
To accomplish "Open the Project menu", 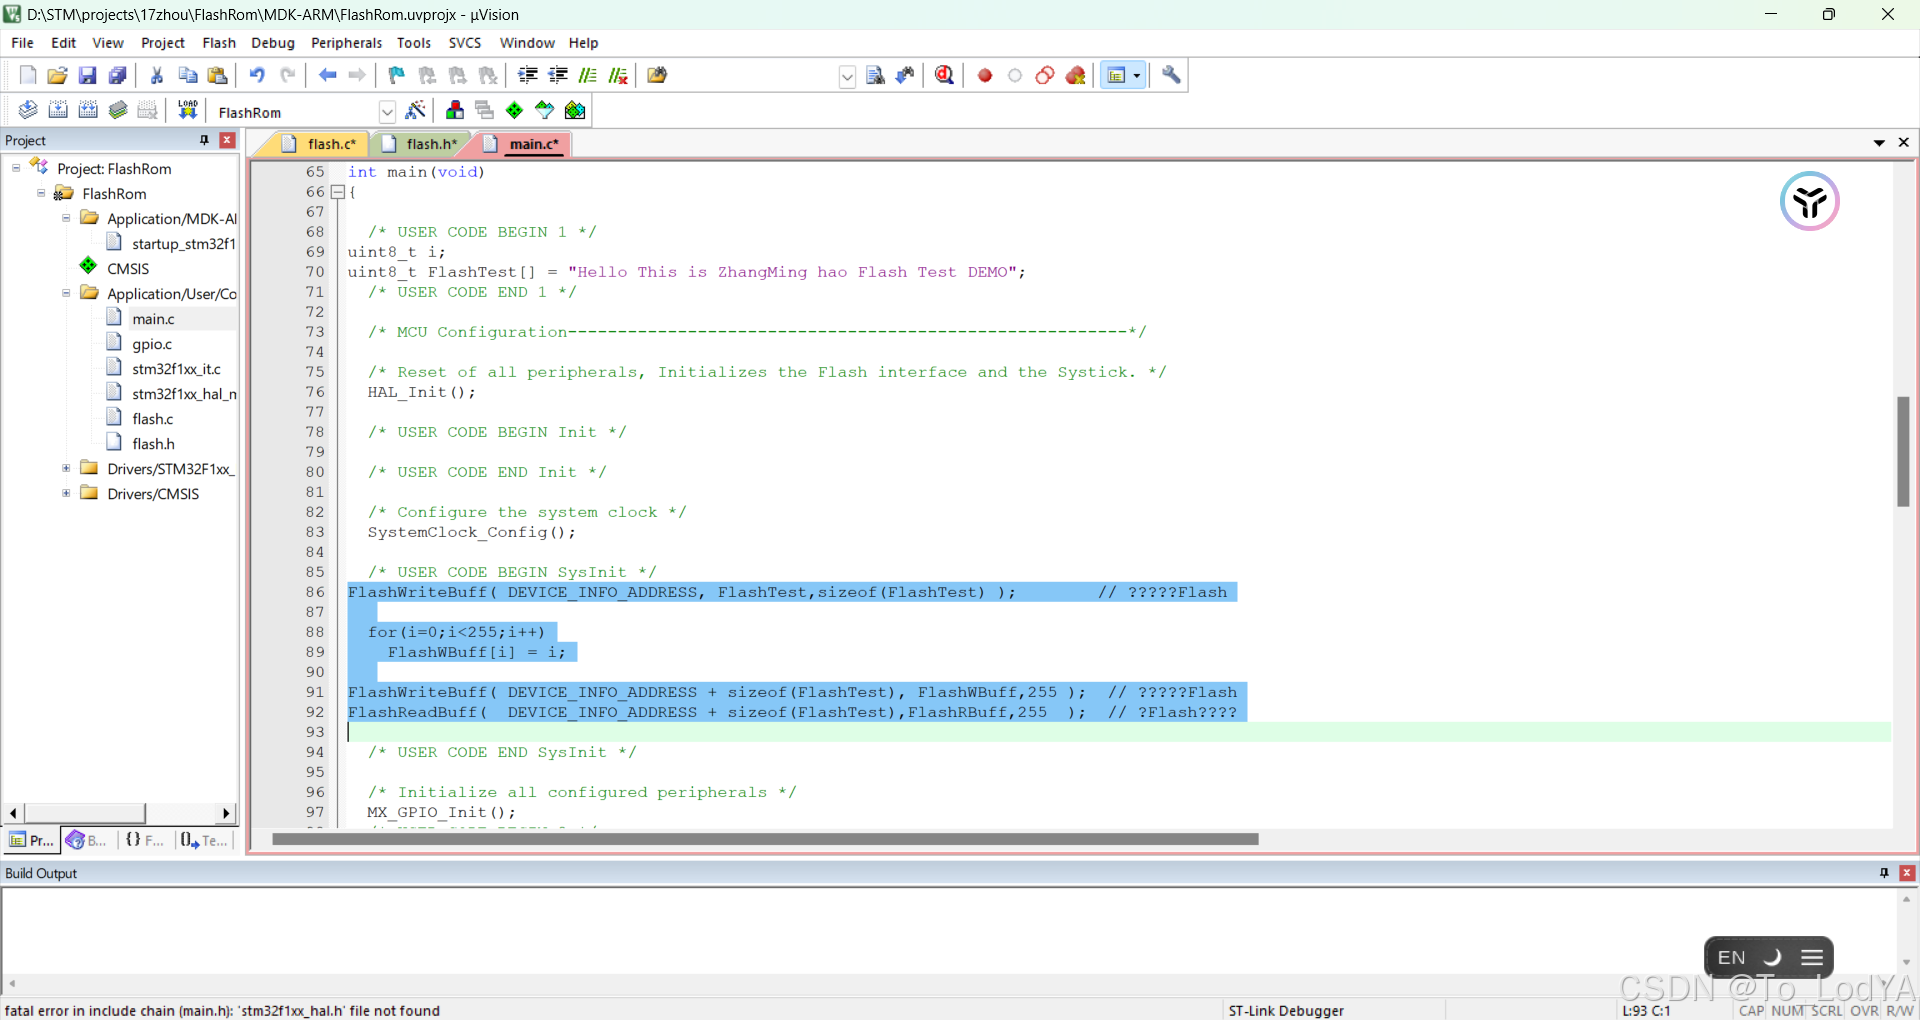I will point(163,43).
